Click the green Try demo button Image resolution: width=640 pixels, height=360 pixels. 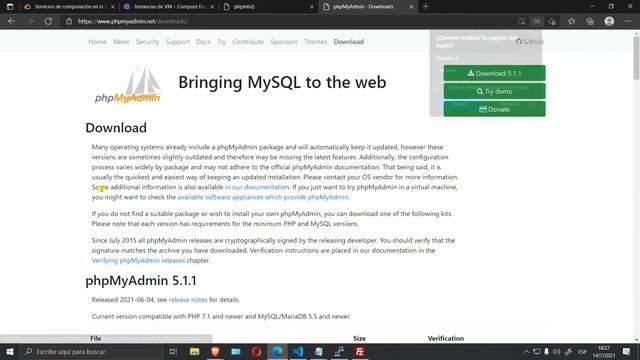(x=494, y=91)
